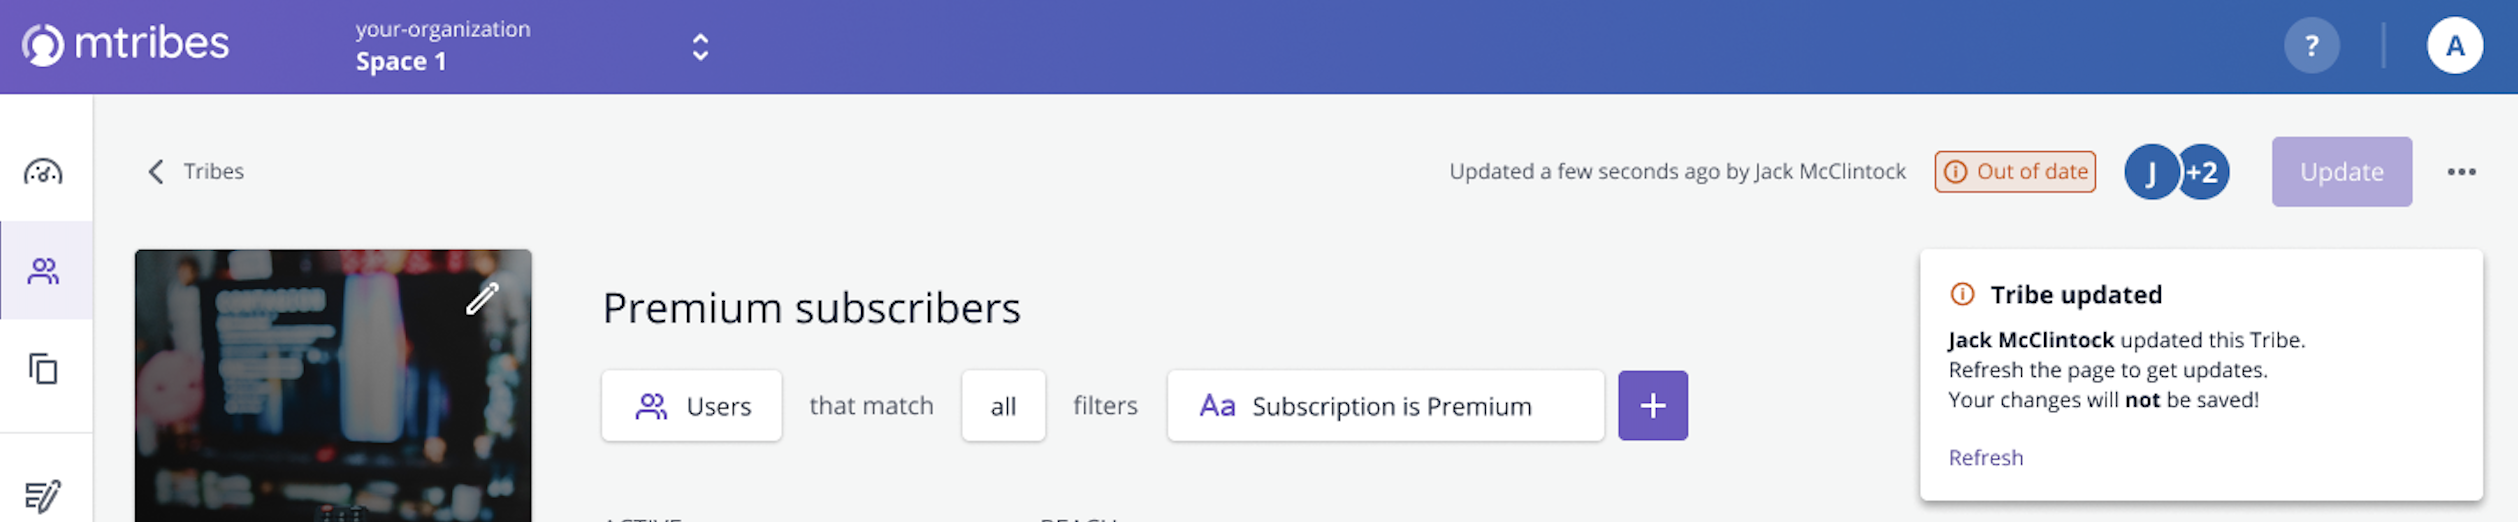
Task: Add a new filter with plus button
Action: pos(1652,406)
